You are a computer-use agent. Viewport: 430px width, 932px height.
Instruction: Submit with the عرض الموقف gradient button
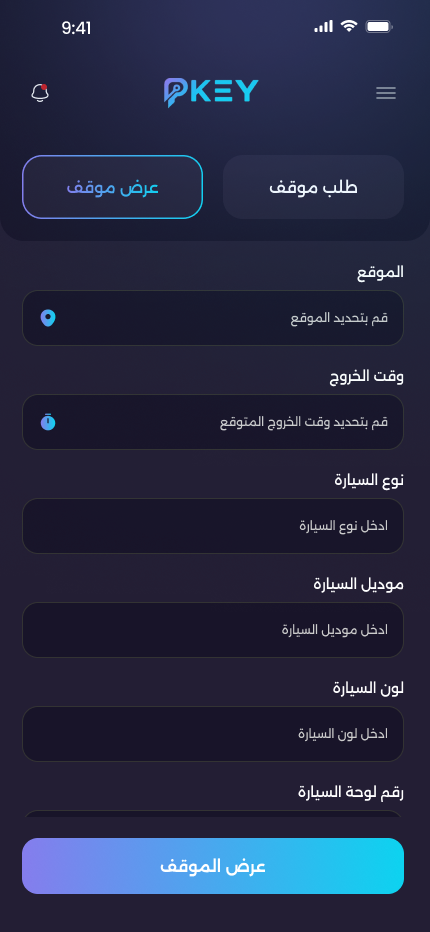[x=213, y=866]
